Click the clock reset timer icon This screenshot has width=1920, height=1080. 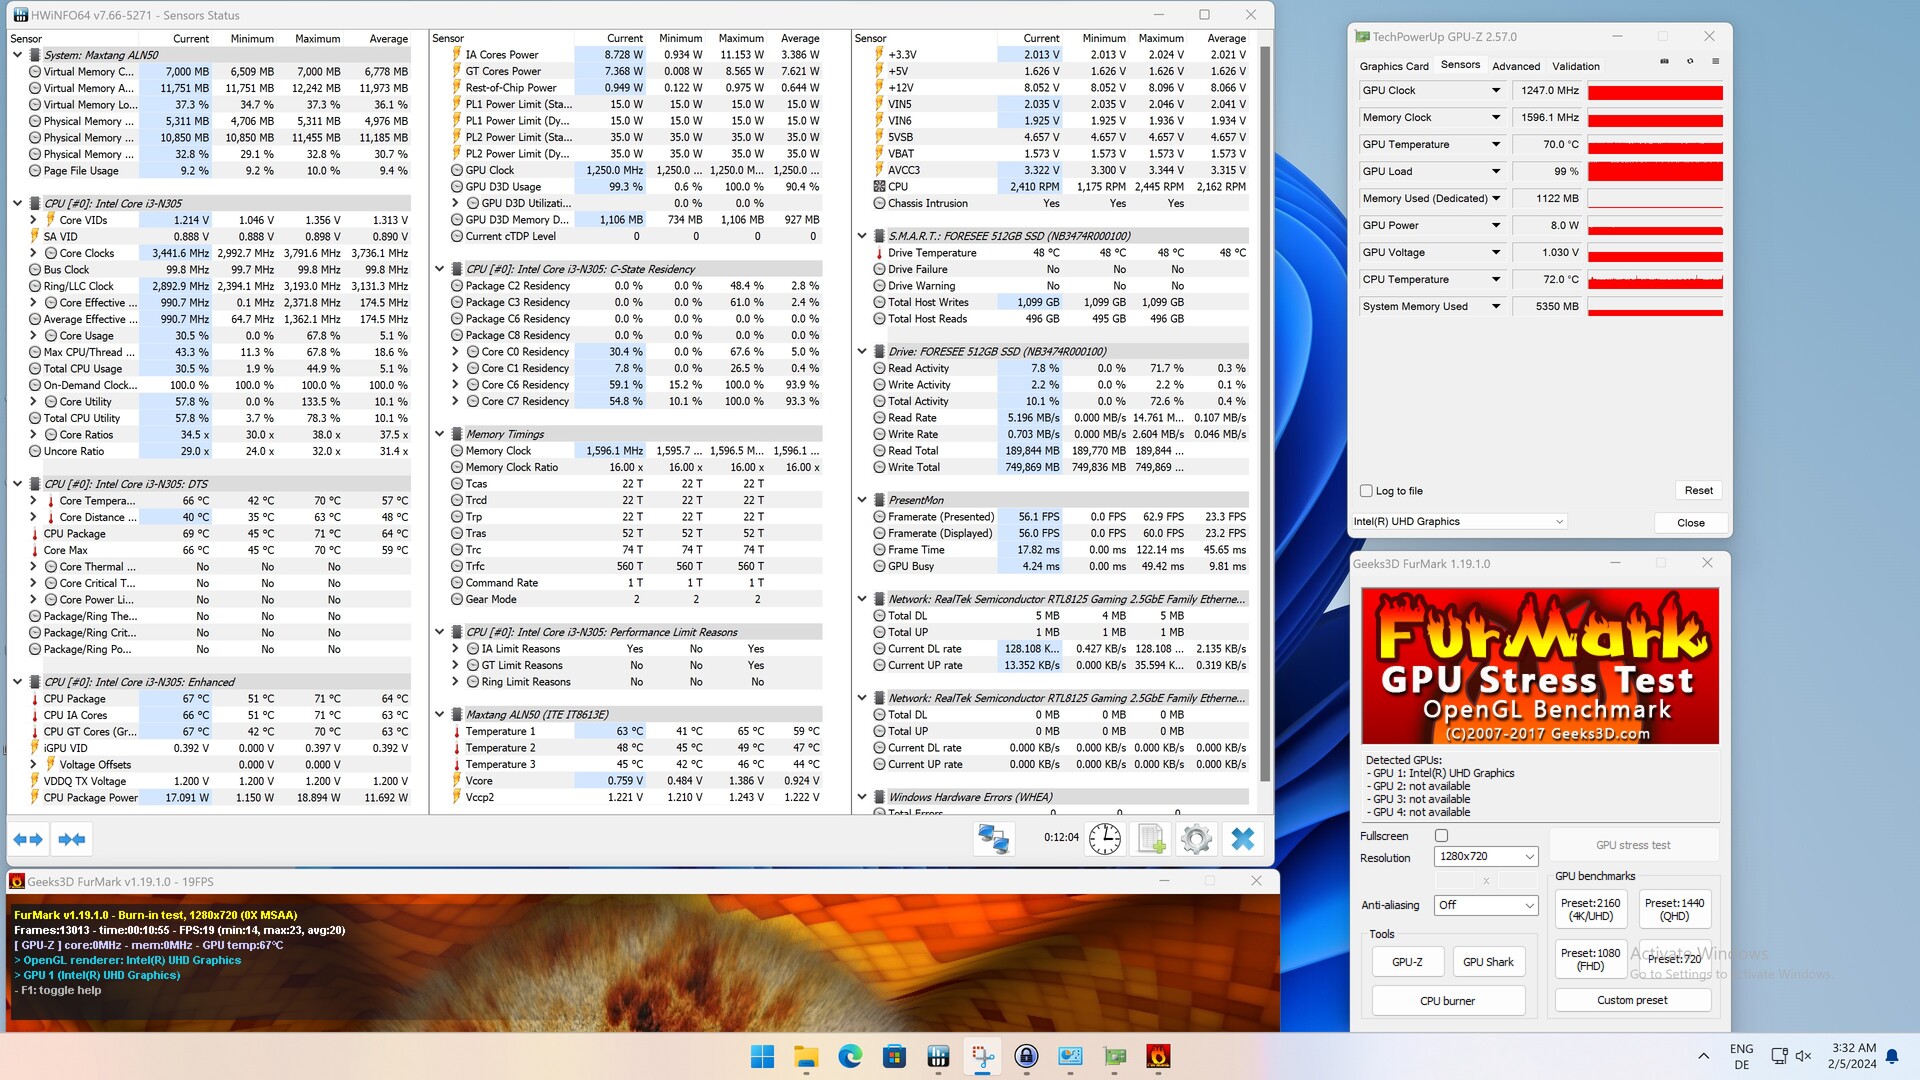(1104, 839)
